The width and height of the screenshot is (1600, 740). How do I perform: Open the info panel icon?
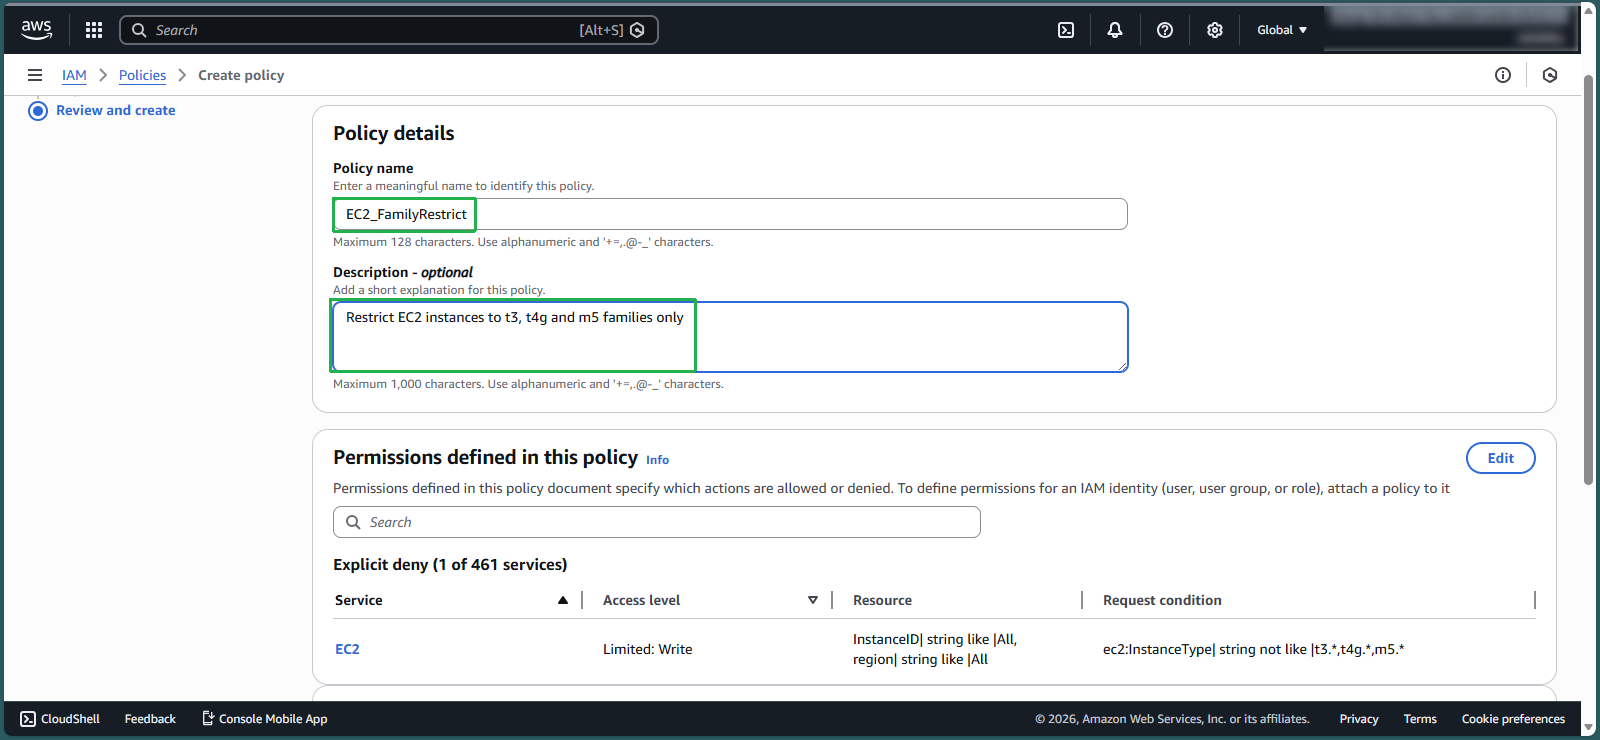[1503, 75]
